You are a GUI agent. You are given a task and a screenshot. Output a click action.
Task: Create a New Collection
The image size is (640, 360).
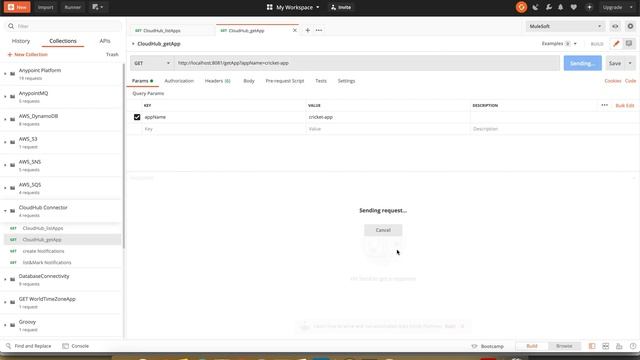click(27, 54)
